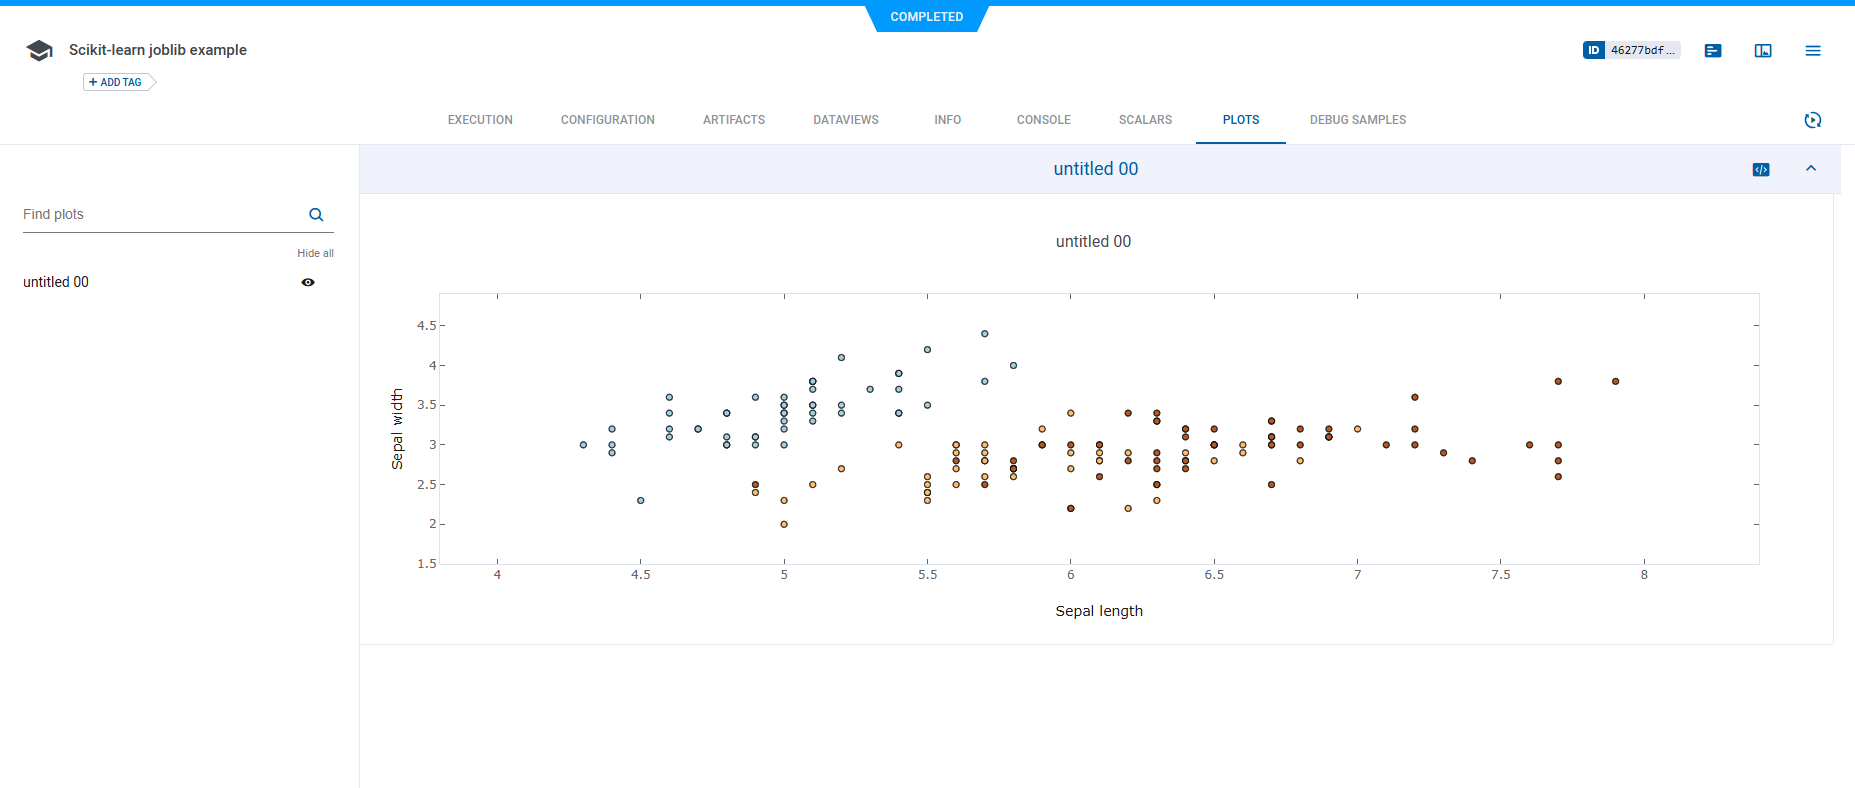Click the ADD TAG button
1855x788 pixels.
pos(117,82)
